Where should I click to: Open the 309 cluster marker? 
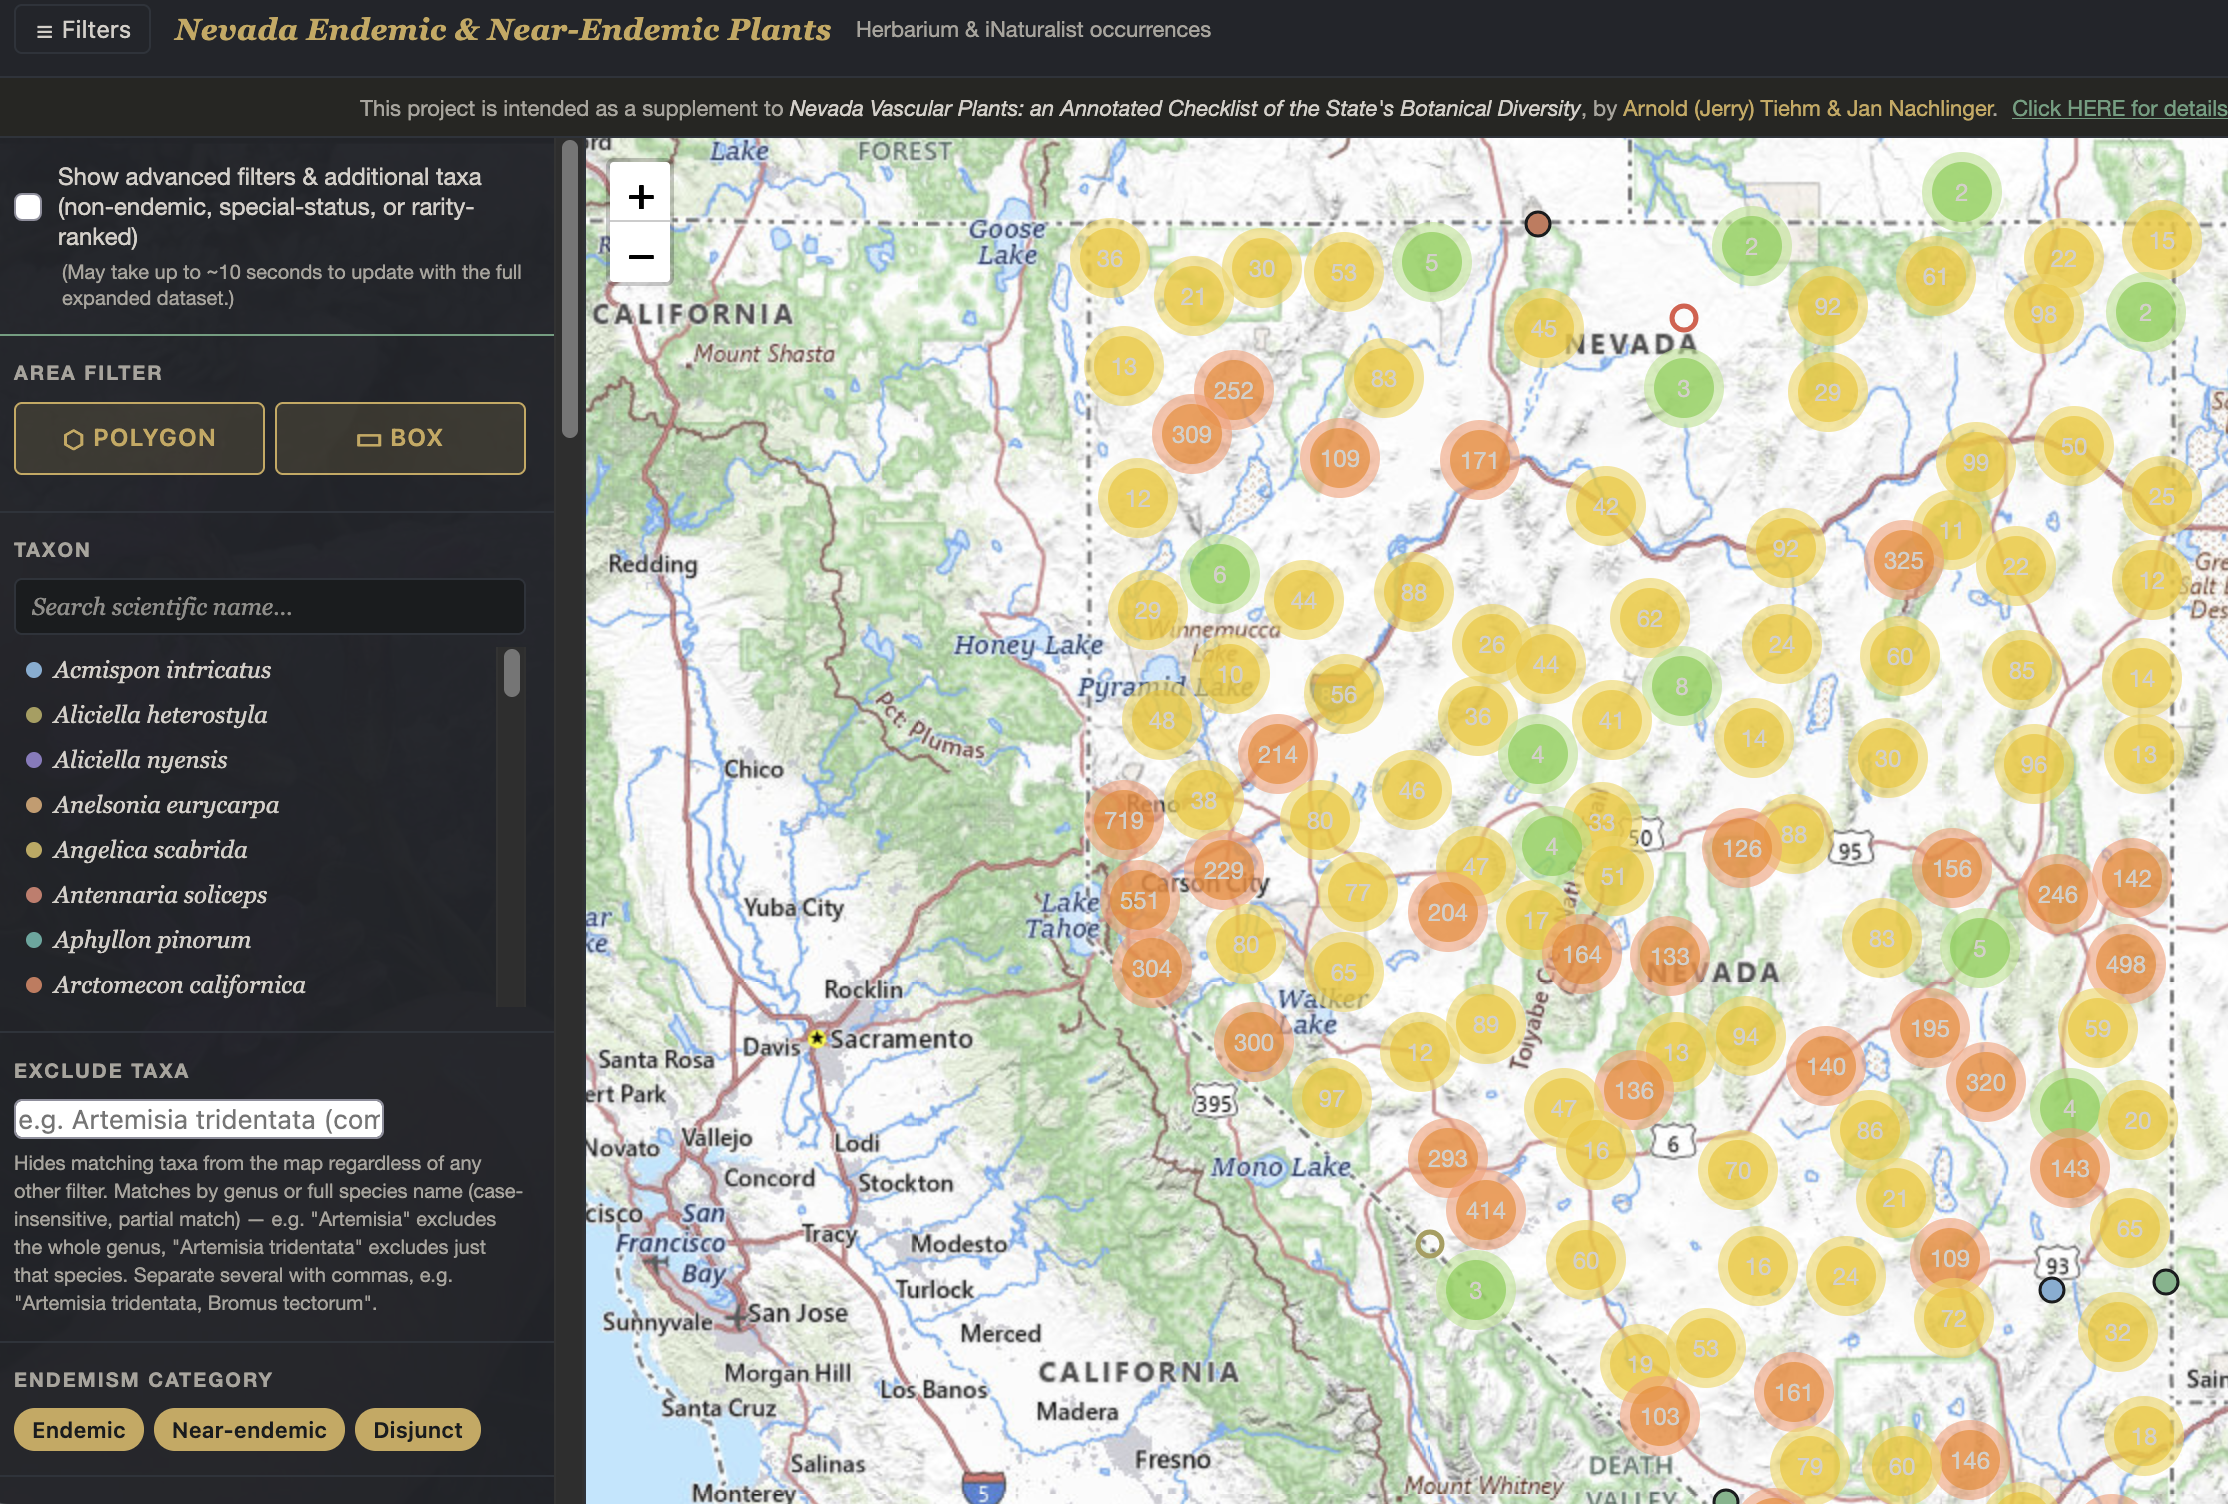coord(1191,435)
